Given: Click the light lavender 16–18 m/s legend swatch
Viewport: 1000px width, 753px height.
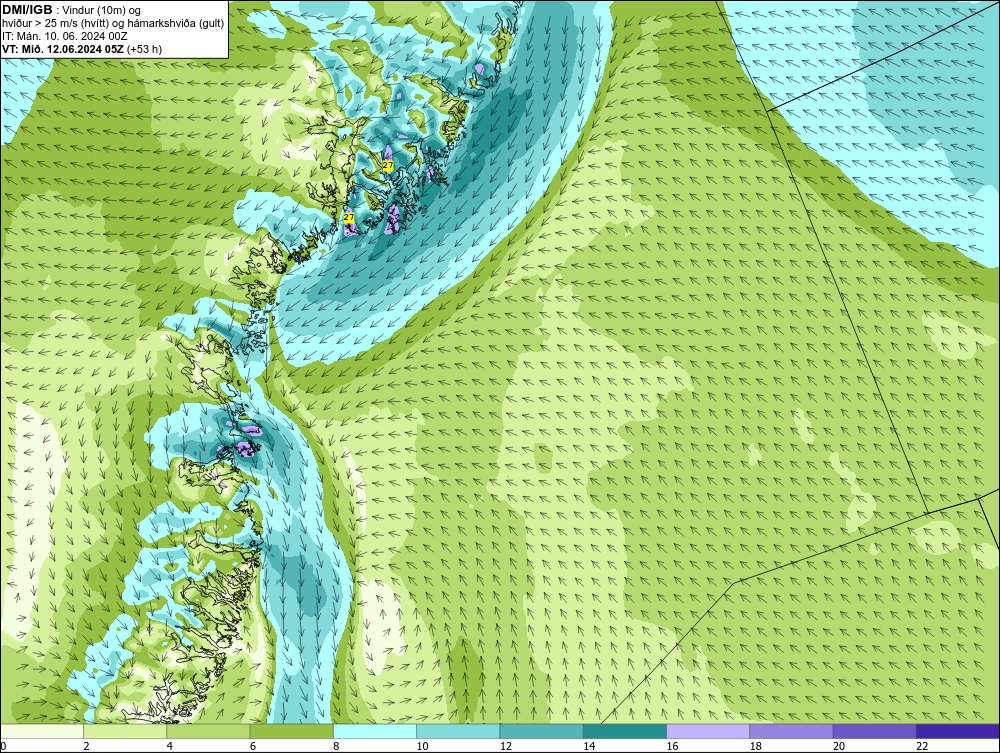Looking at the screenshot, I should tap(708, 731).
